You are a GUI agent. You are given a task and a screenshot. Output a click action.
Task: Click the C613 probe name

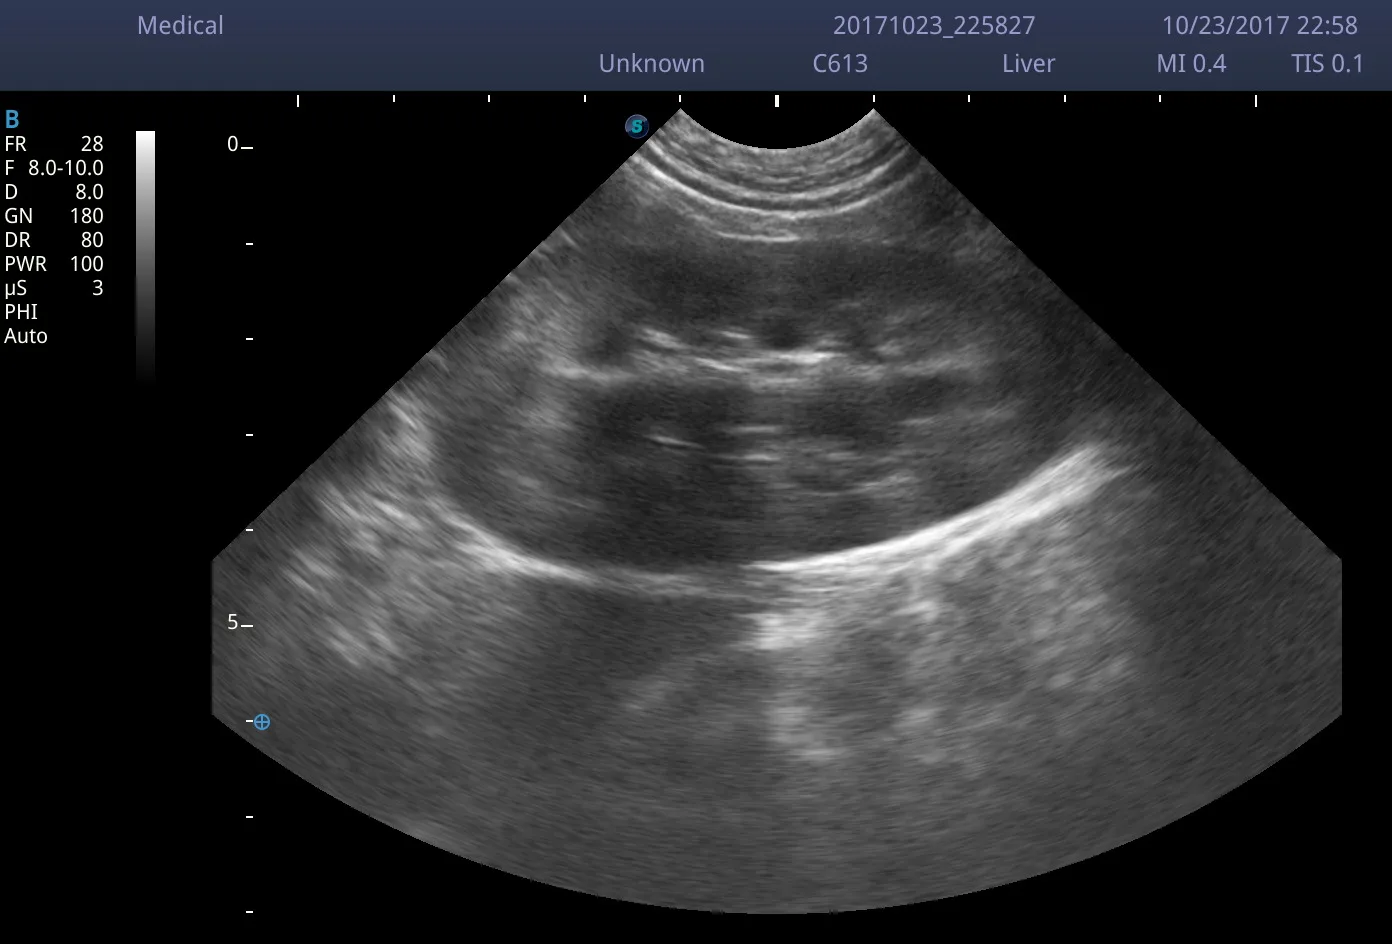coord(840,63)
